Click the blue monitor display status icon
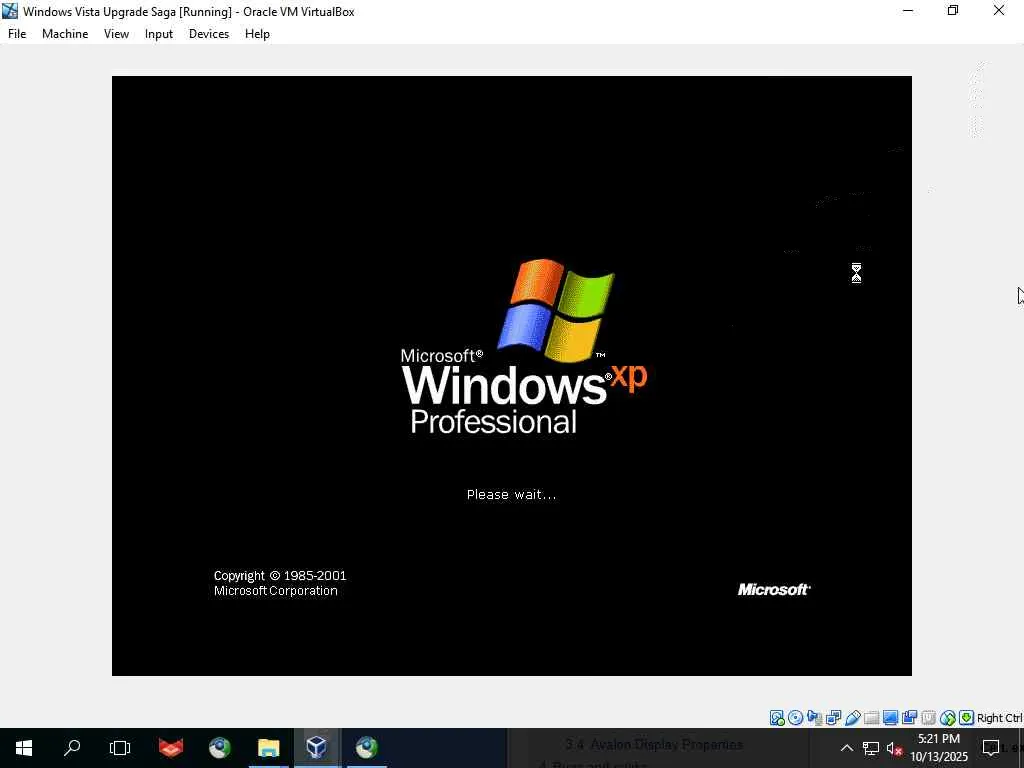The image size is (1024, 768). click(x=890, y=718)
